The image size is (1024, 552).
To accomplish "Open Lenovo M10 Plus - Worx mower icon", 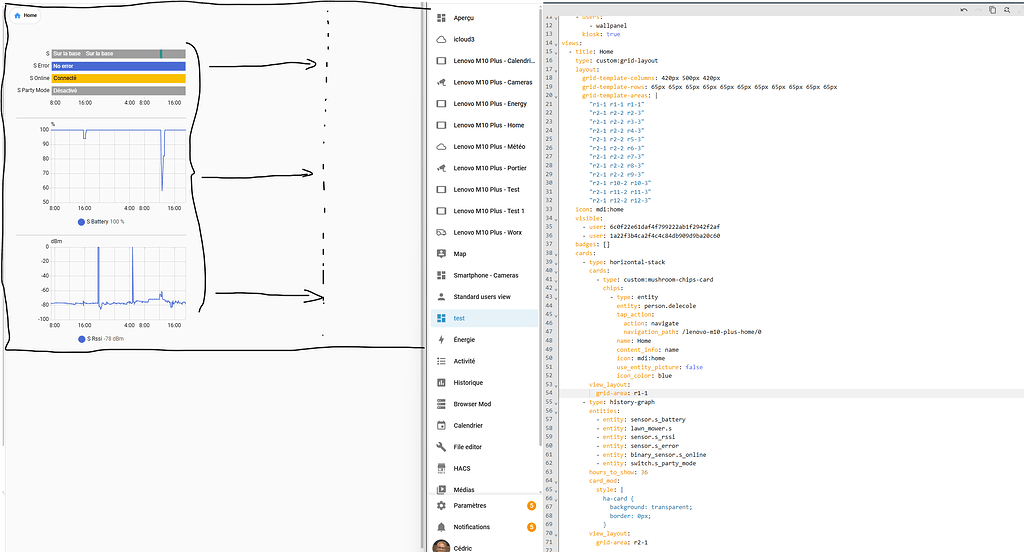I will click(x=441, y=233).
